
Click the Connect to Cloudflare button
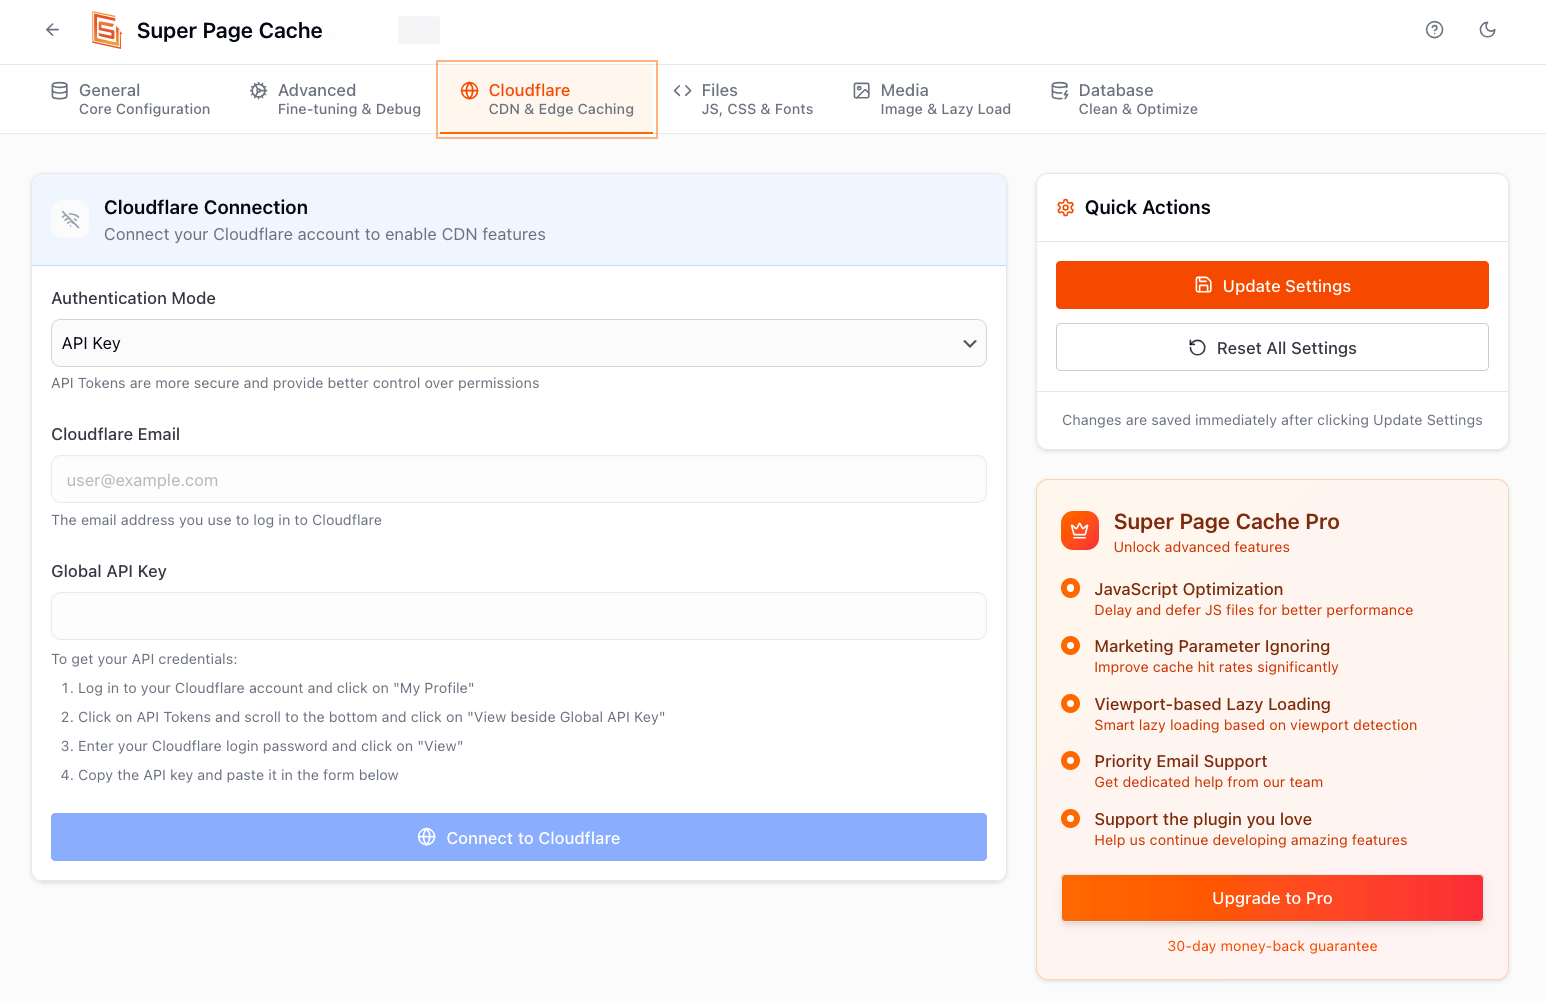point(519,837)
